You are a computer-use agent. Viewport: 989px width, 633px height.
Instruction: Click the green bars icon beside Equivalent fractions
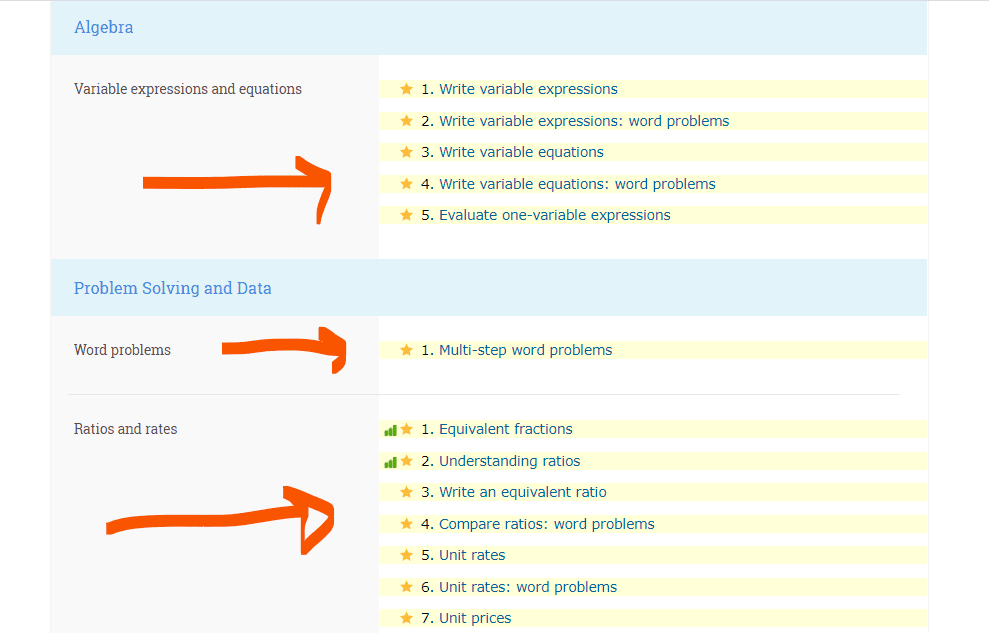click(390, 431)
